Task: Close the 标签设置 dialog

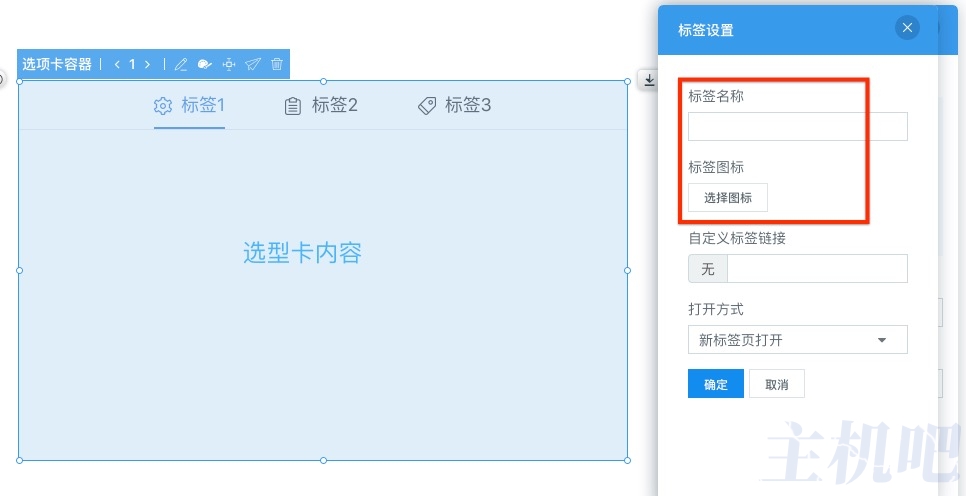Action: pyautogui.click(x=907, y=28)
